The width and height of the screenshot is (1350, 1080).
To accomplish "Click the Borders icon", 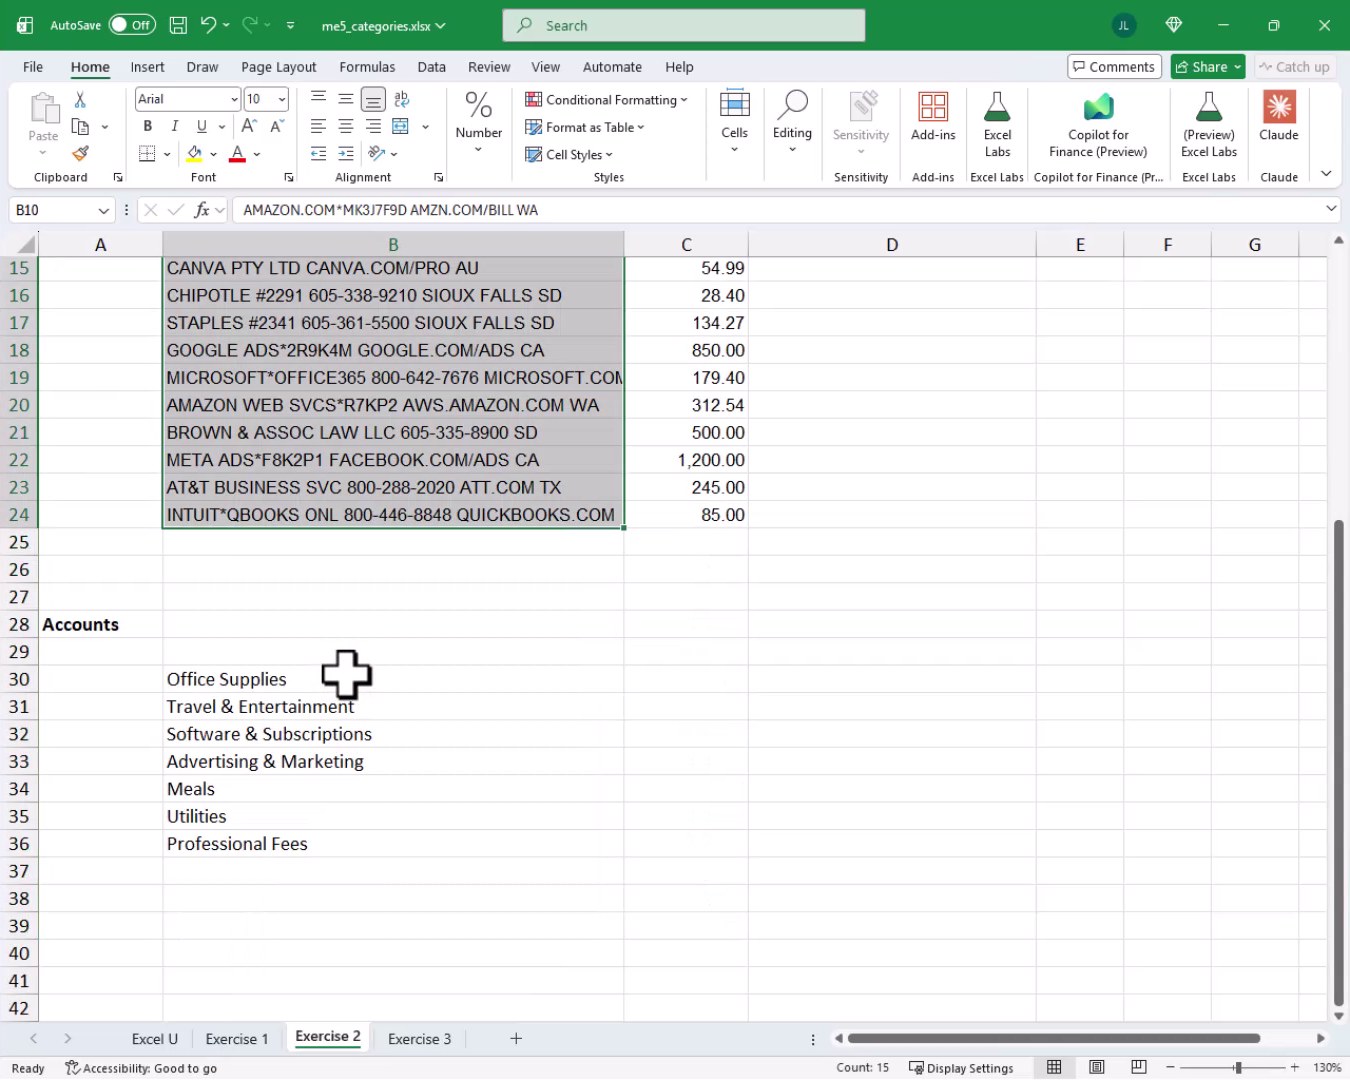I will [x=147, y=154].
